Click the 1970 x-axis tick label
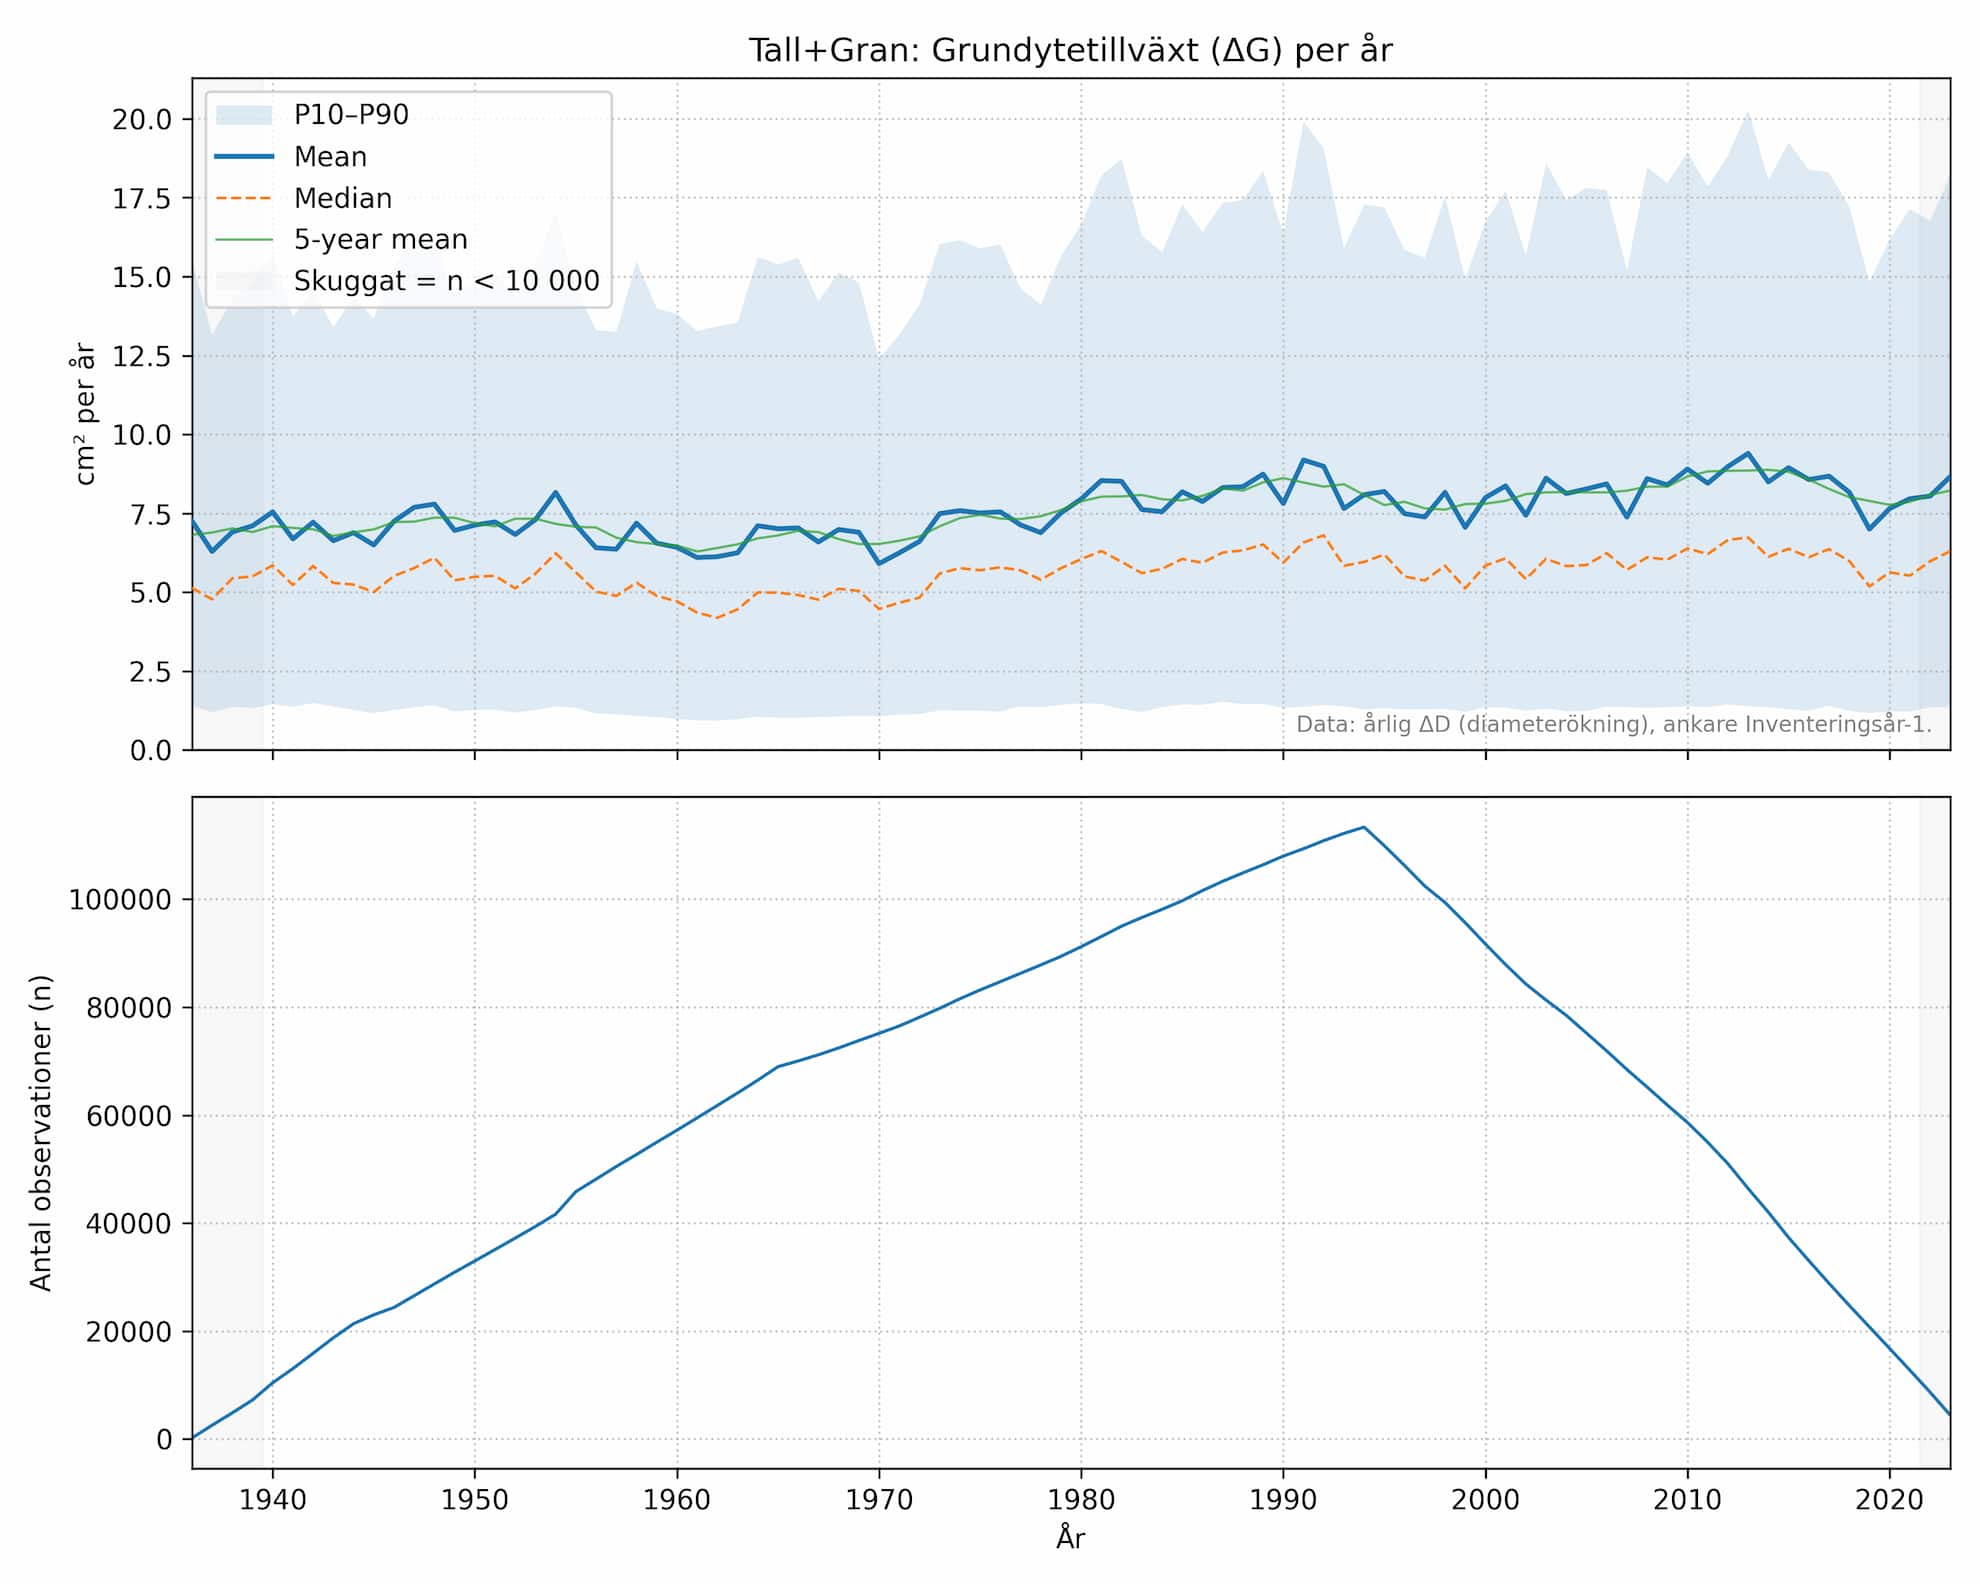The width and height of the screenshot is (1980, 1584). pyautogui.click(x=879, y=1500)
